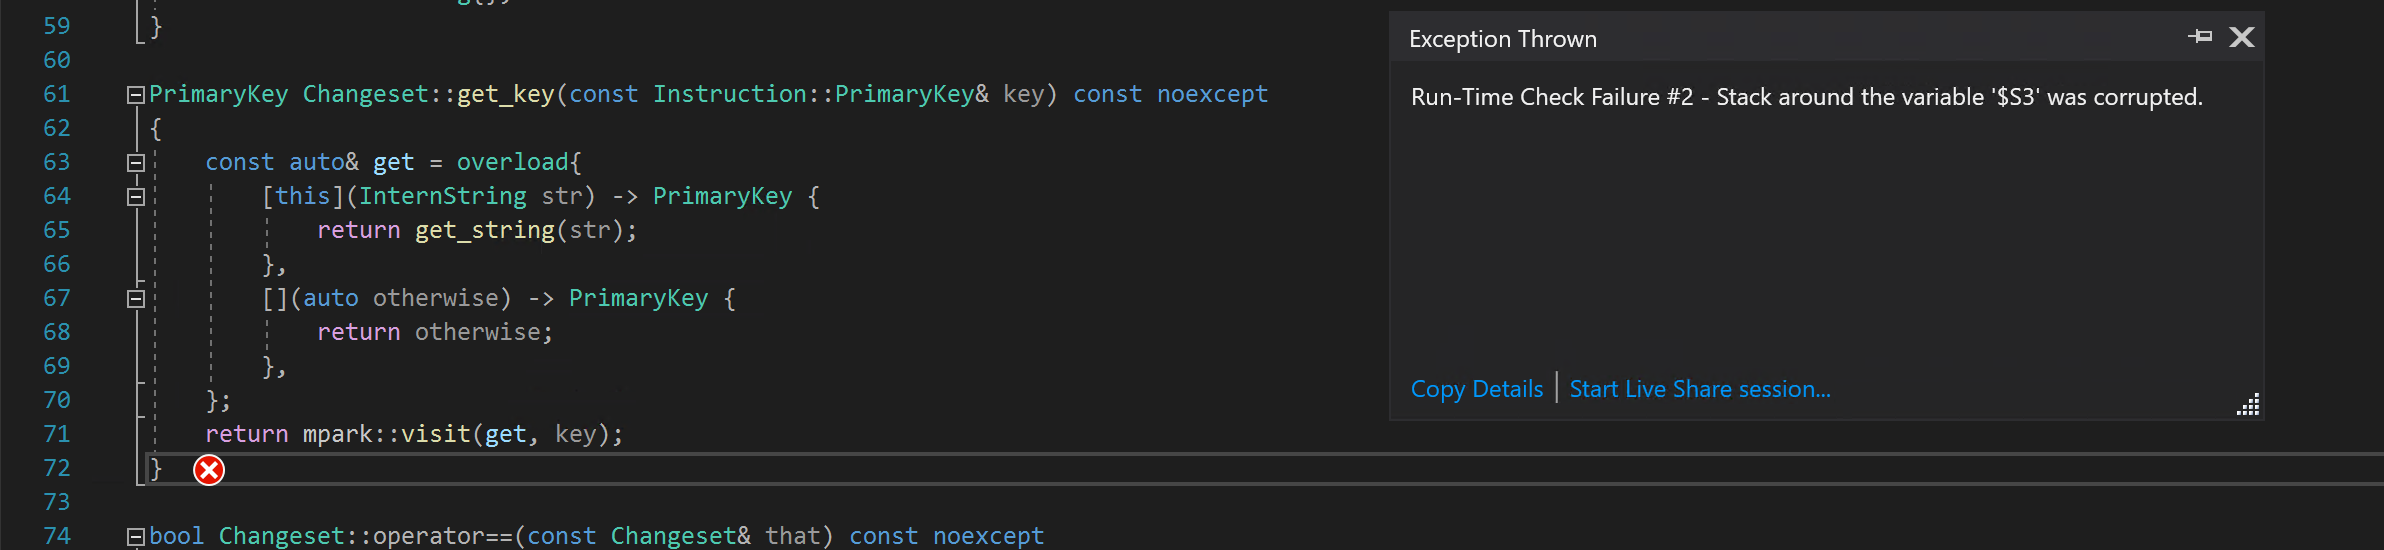Screen dimensions: 2384x550
Task: Click the Run-Time Check Failure message text
Action: pos(1806,97)
